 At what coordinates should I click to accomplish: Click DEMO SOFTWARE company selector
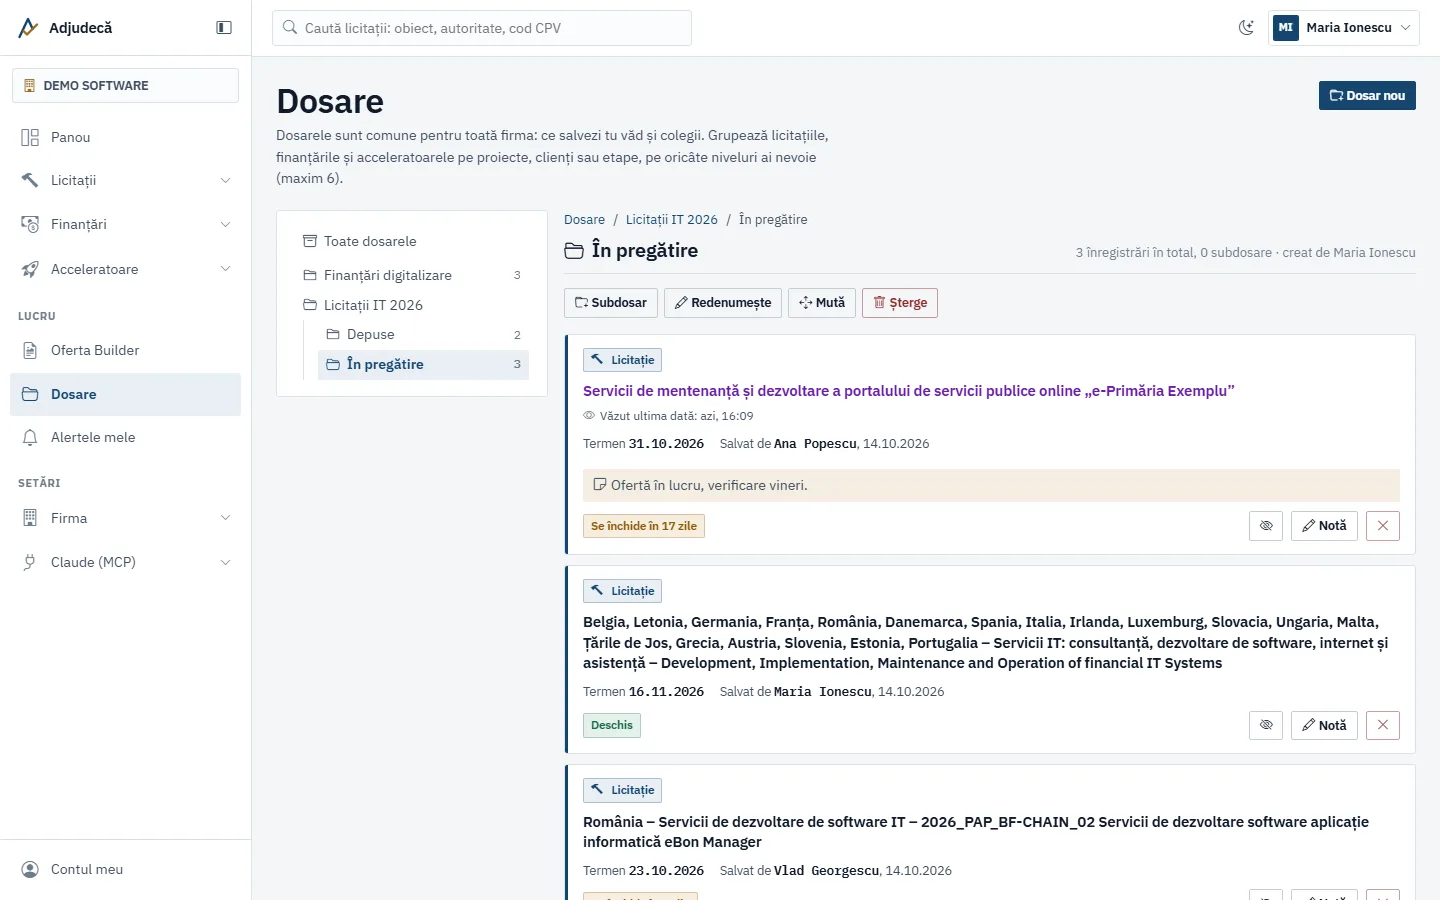[x=125, y=85]
